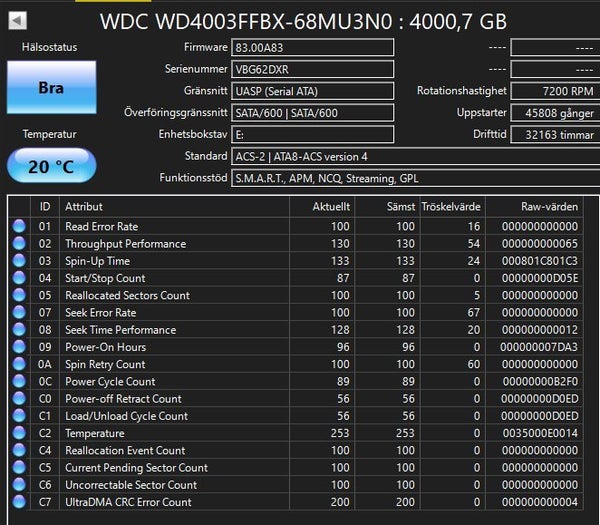Click the Aktuellt column header
Viewport: 600px width, 525px height.
[x=322, y=207]
